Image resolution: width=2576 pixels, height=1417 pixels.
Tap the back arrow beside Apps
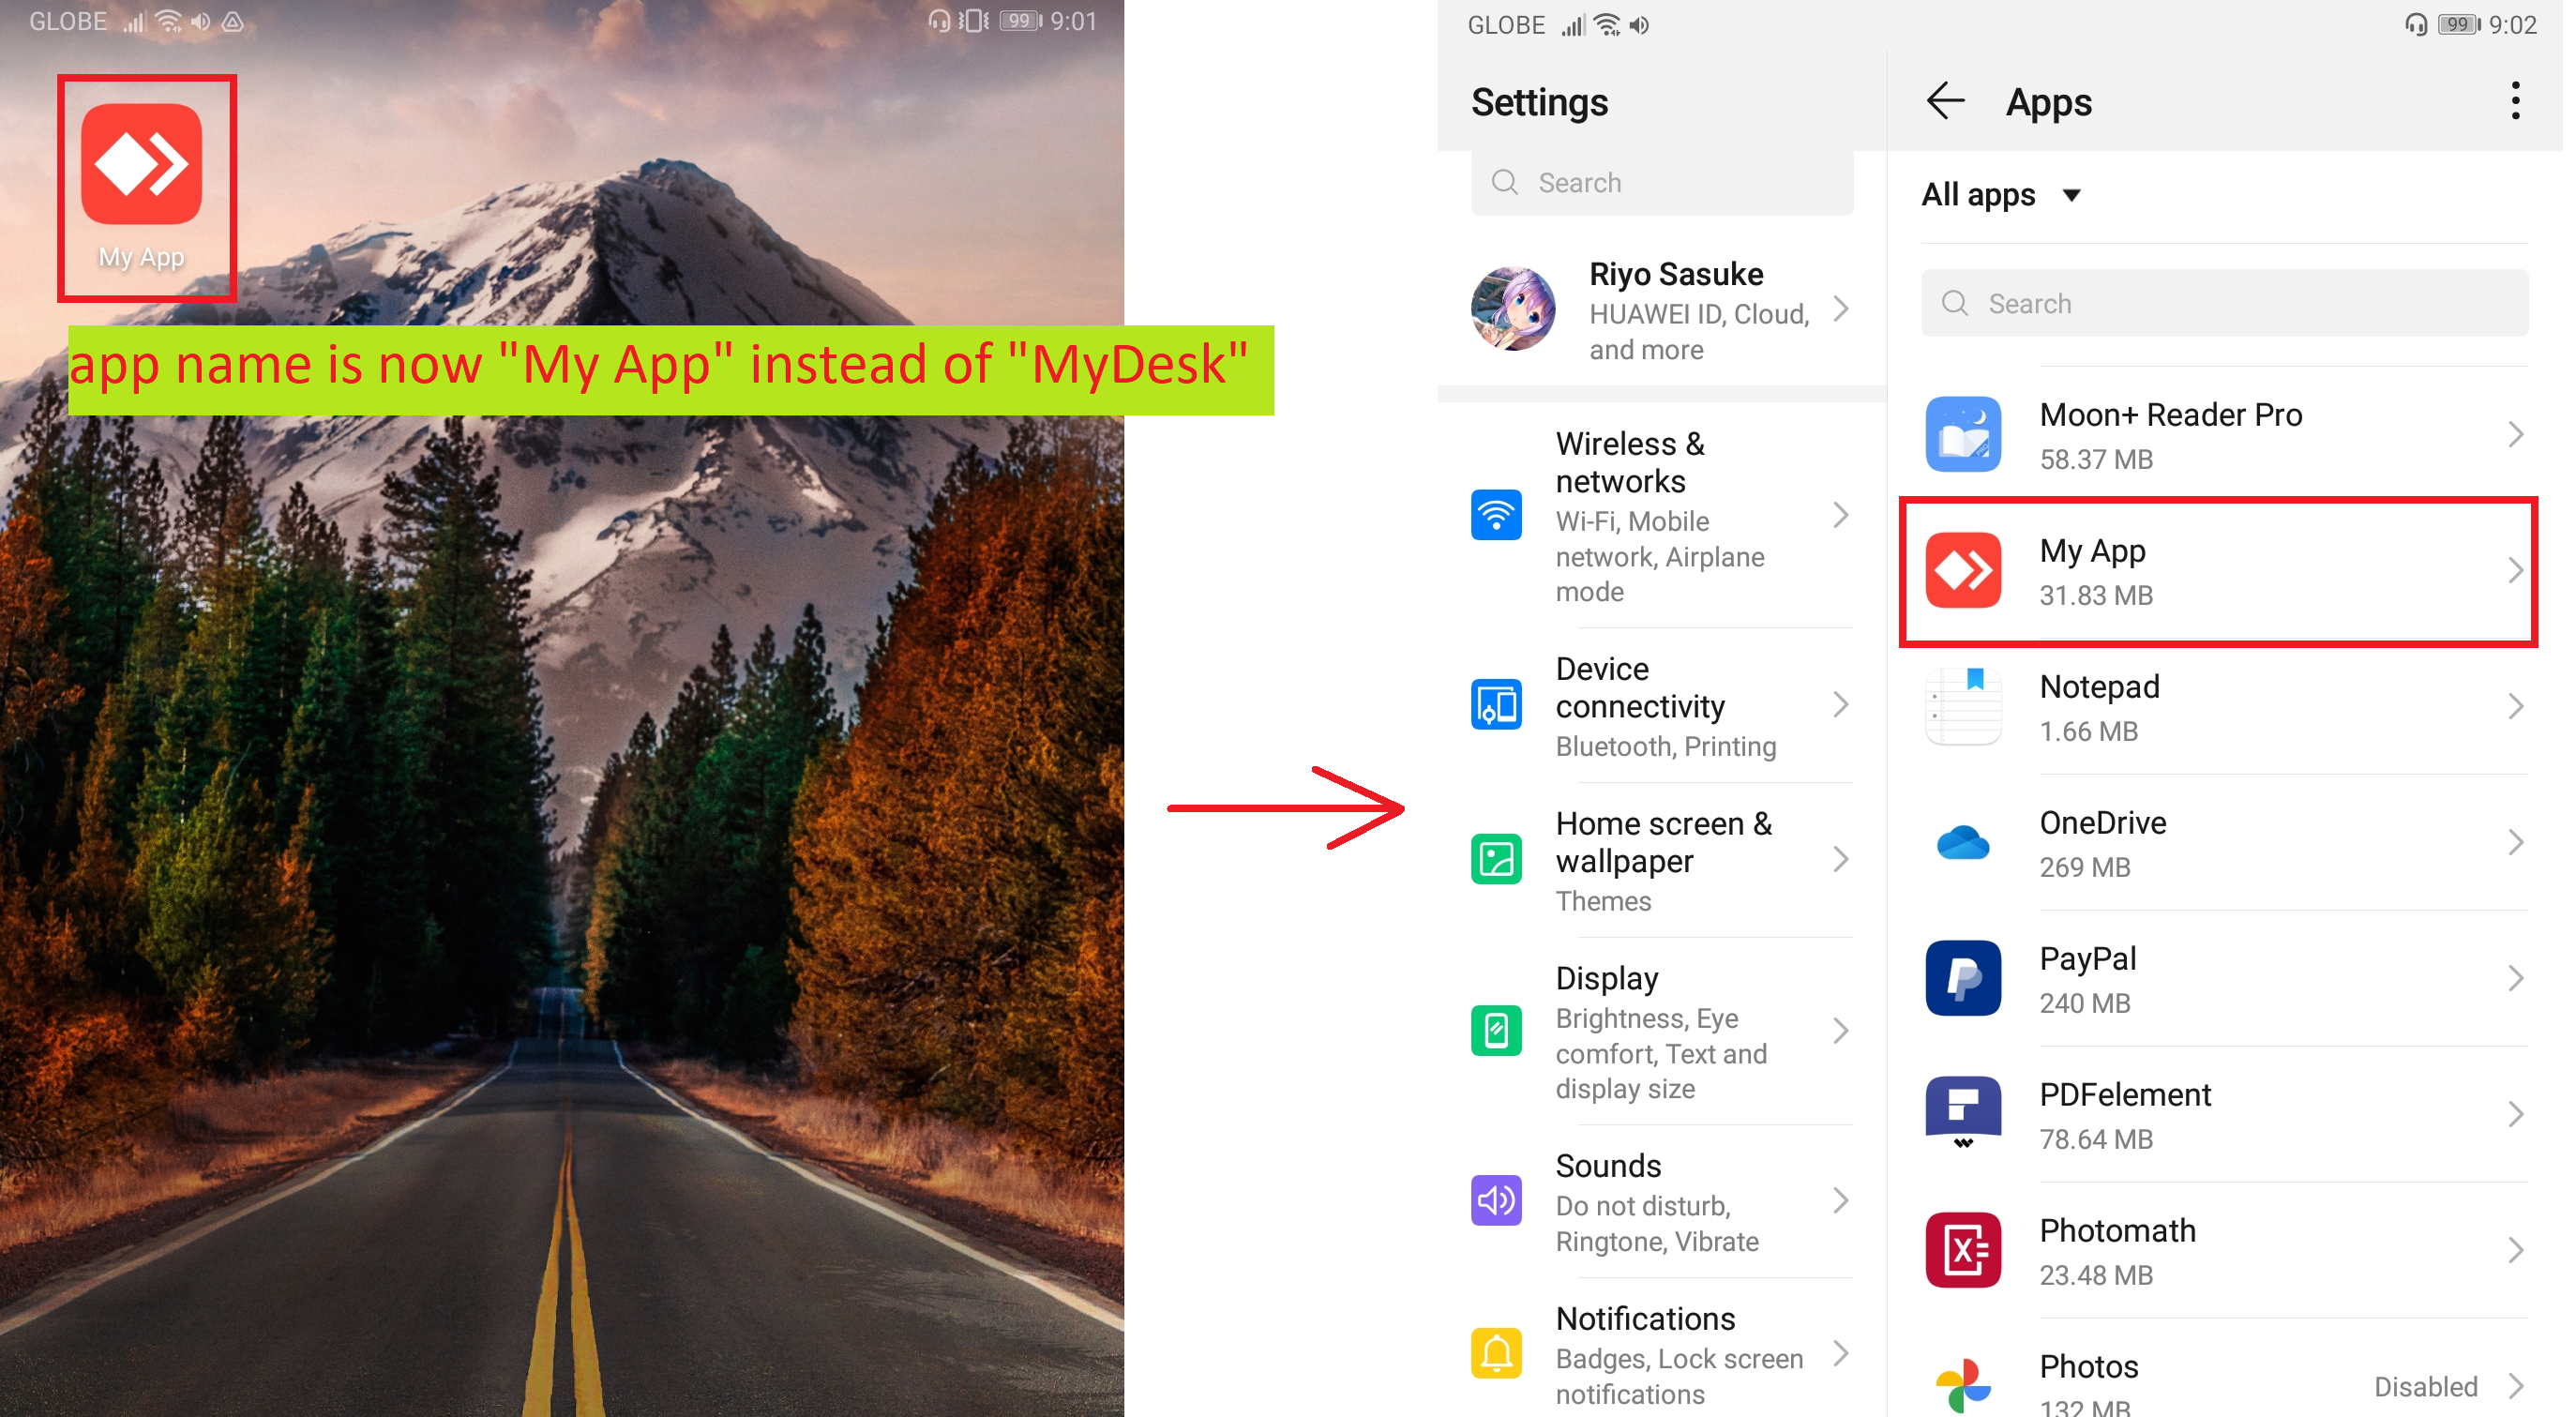point(1944,101)
